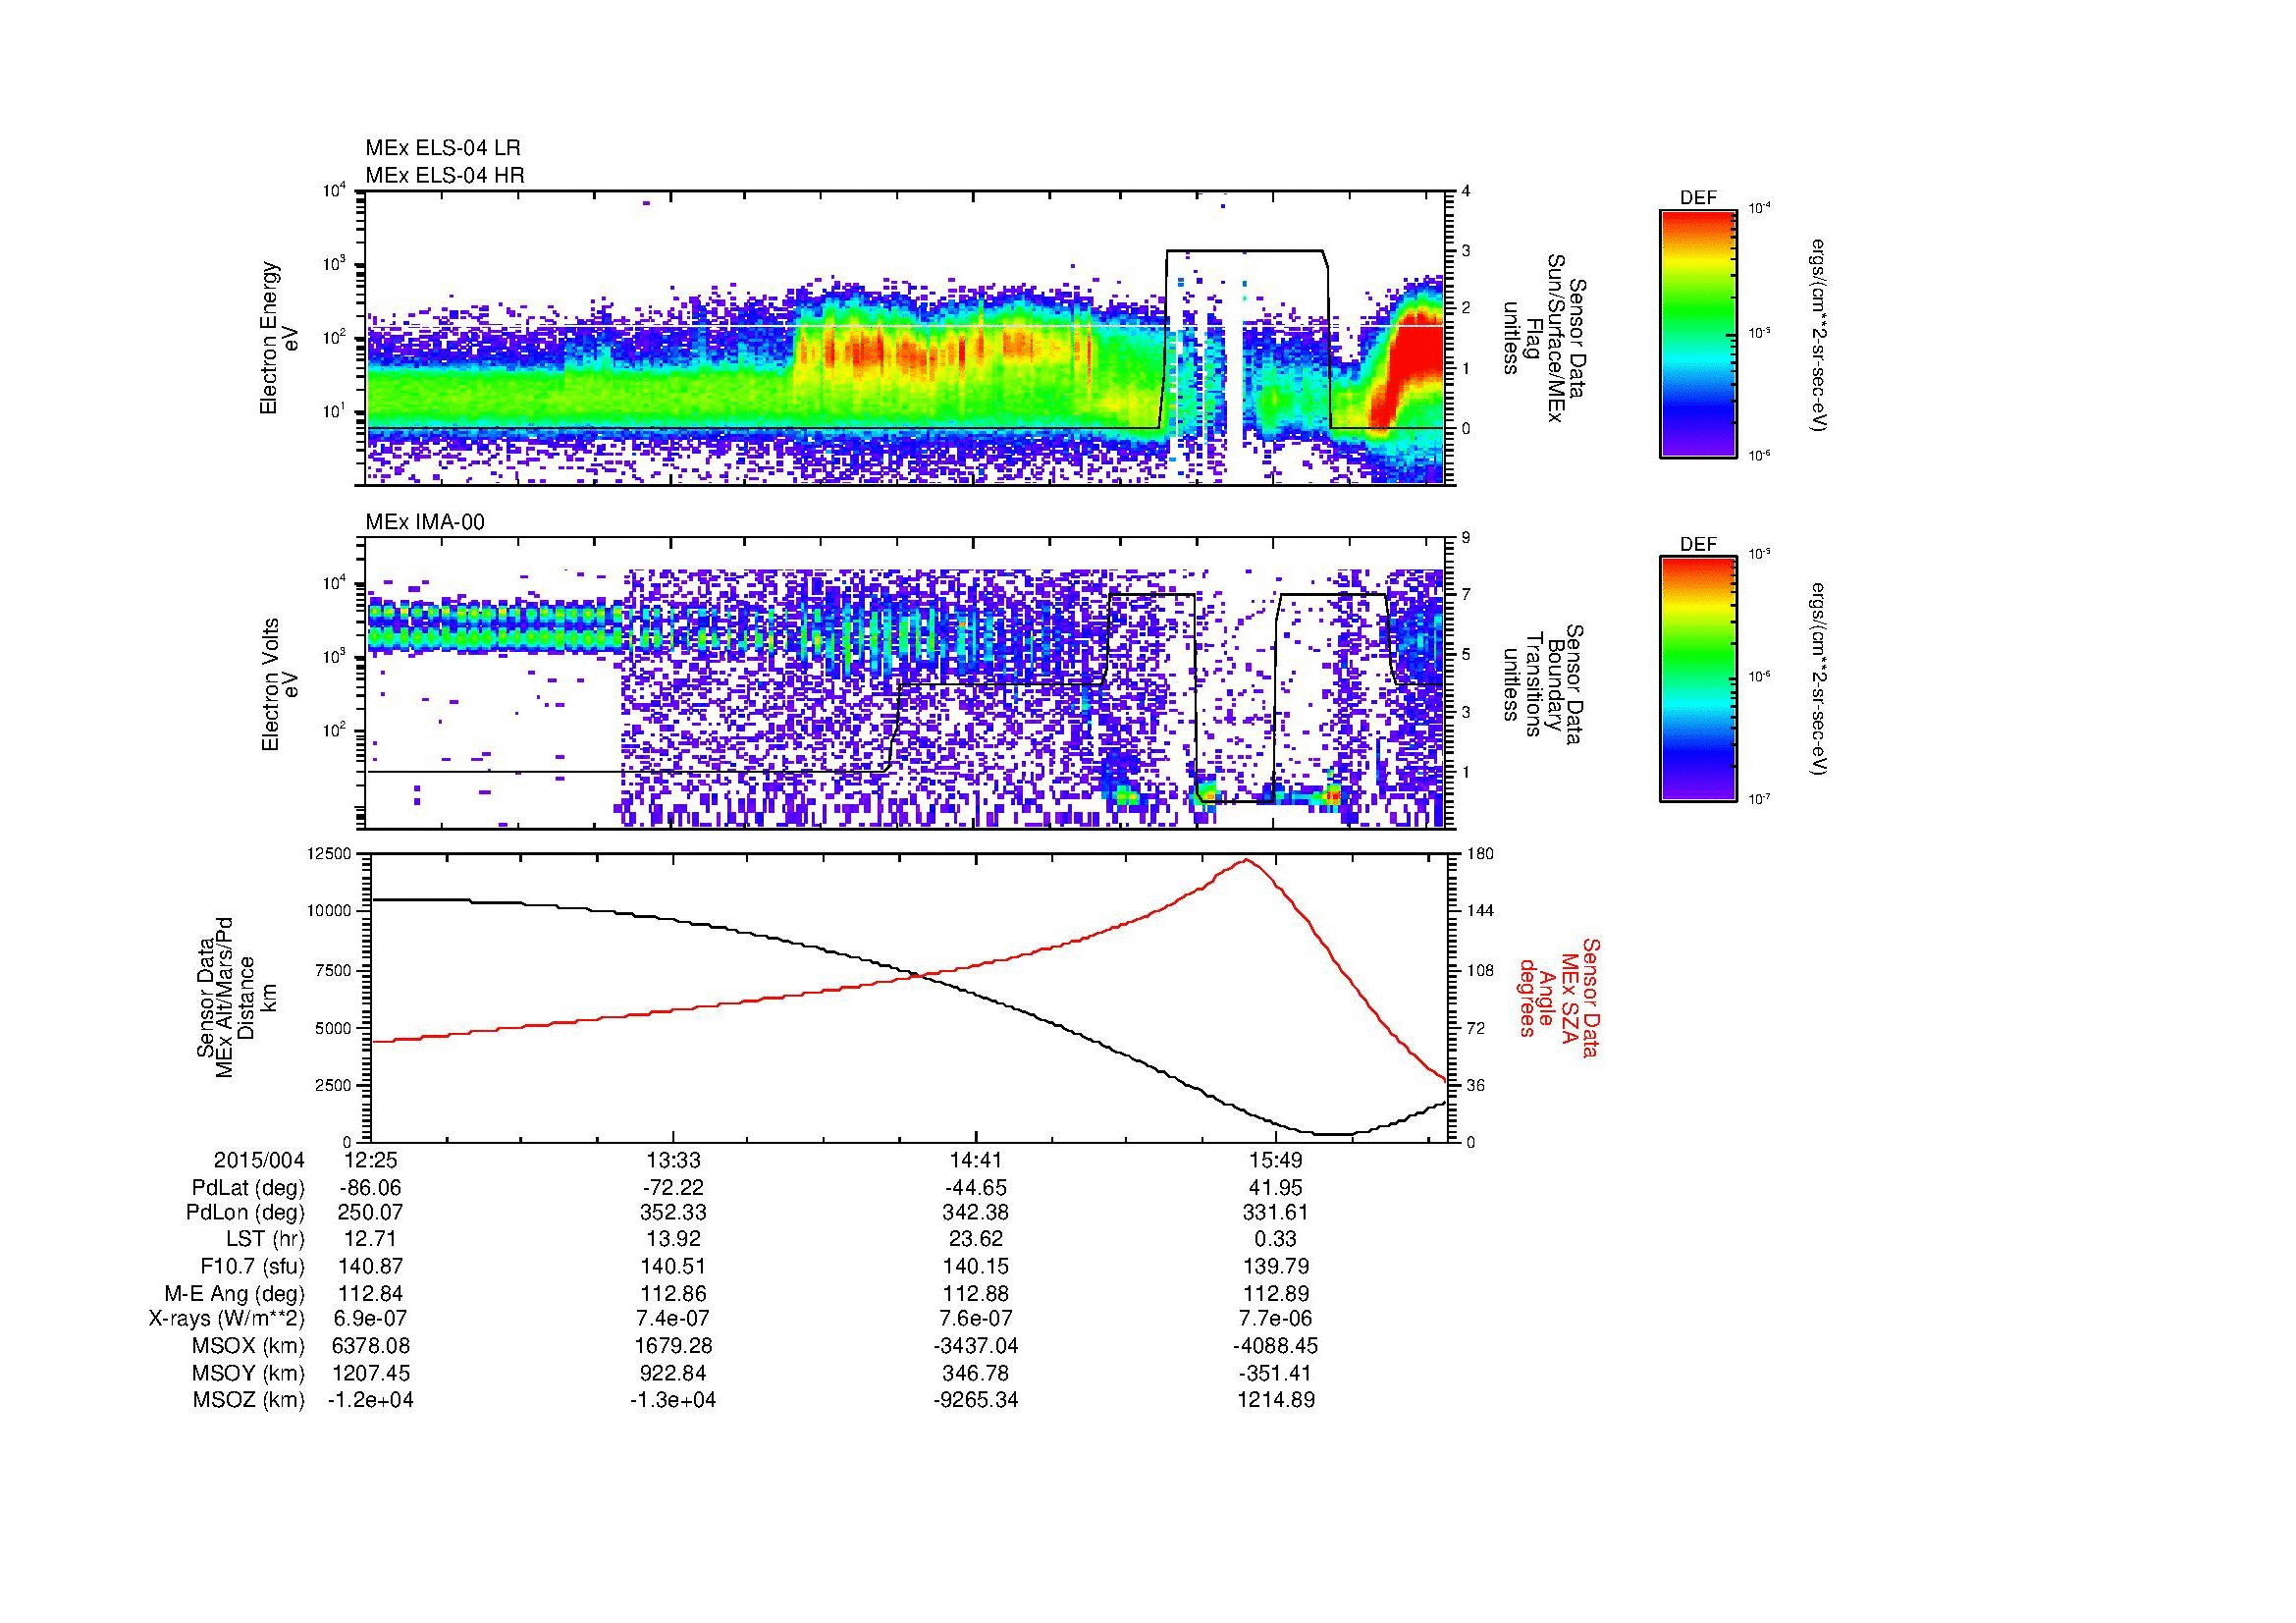Click the 'MSOX (km)' row label
The height and width of the screenshot is (1623, 2296).
249,1346
